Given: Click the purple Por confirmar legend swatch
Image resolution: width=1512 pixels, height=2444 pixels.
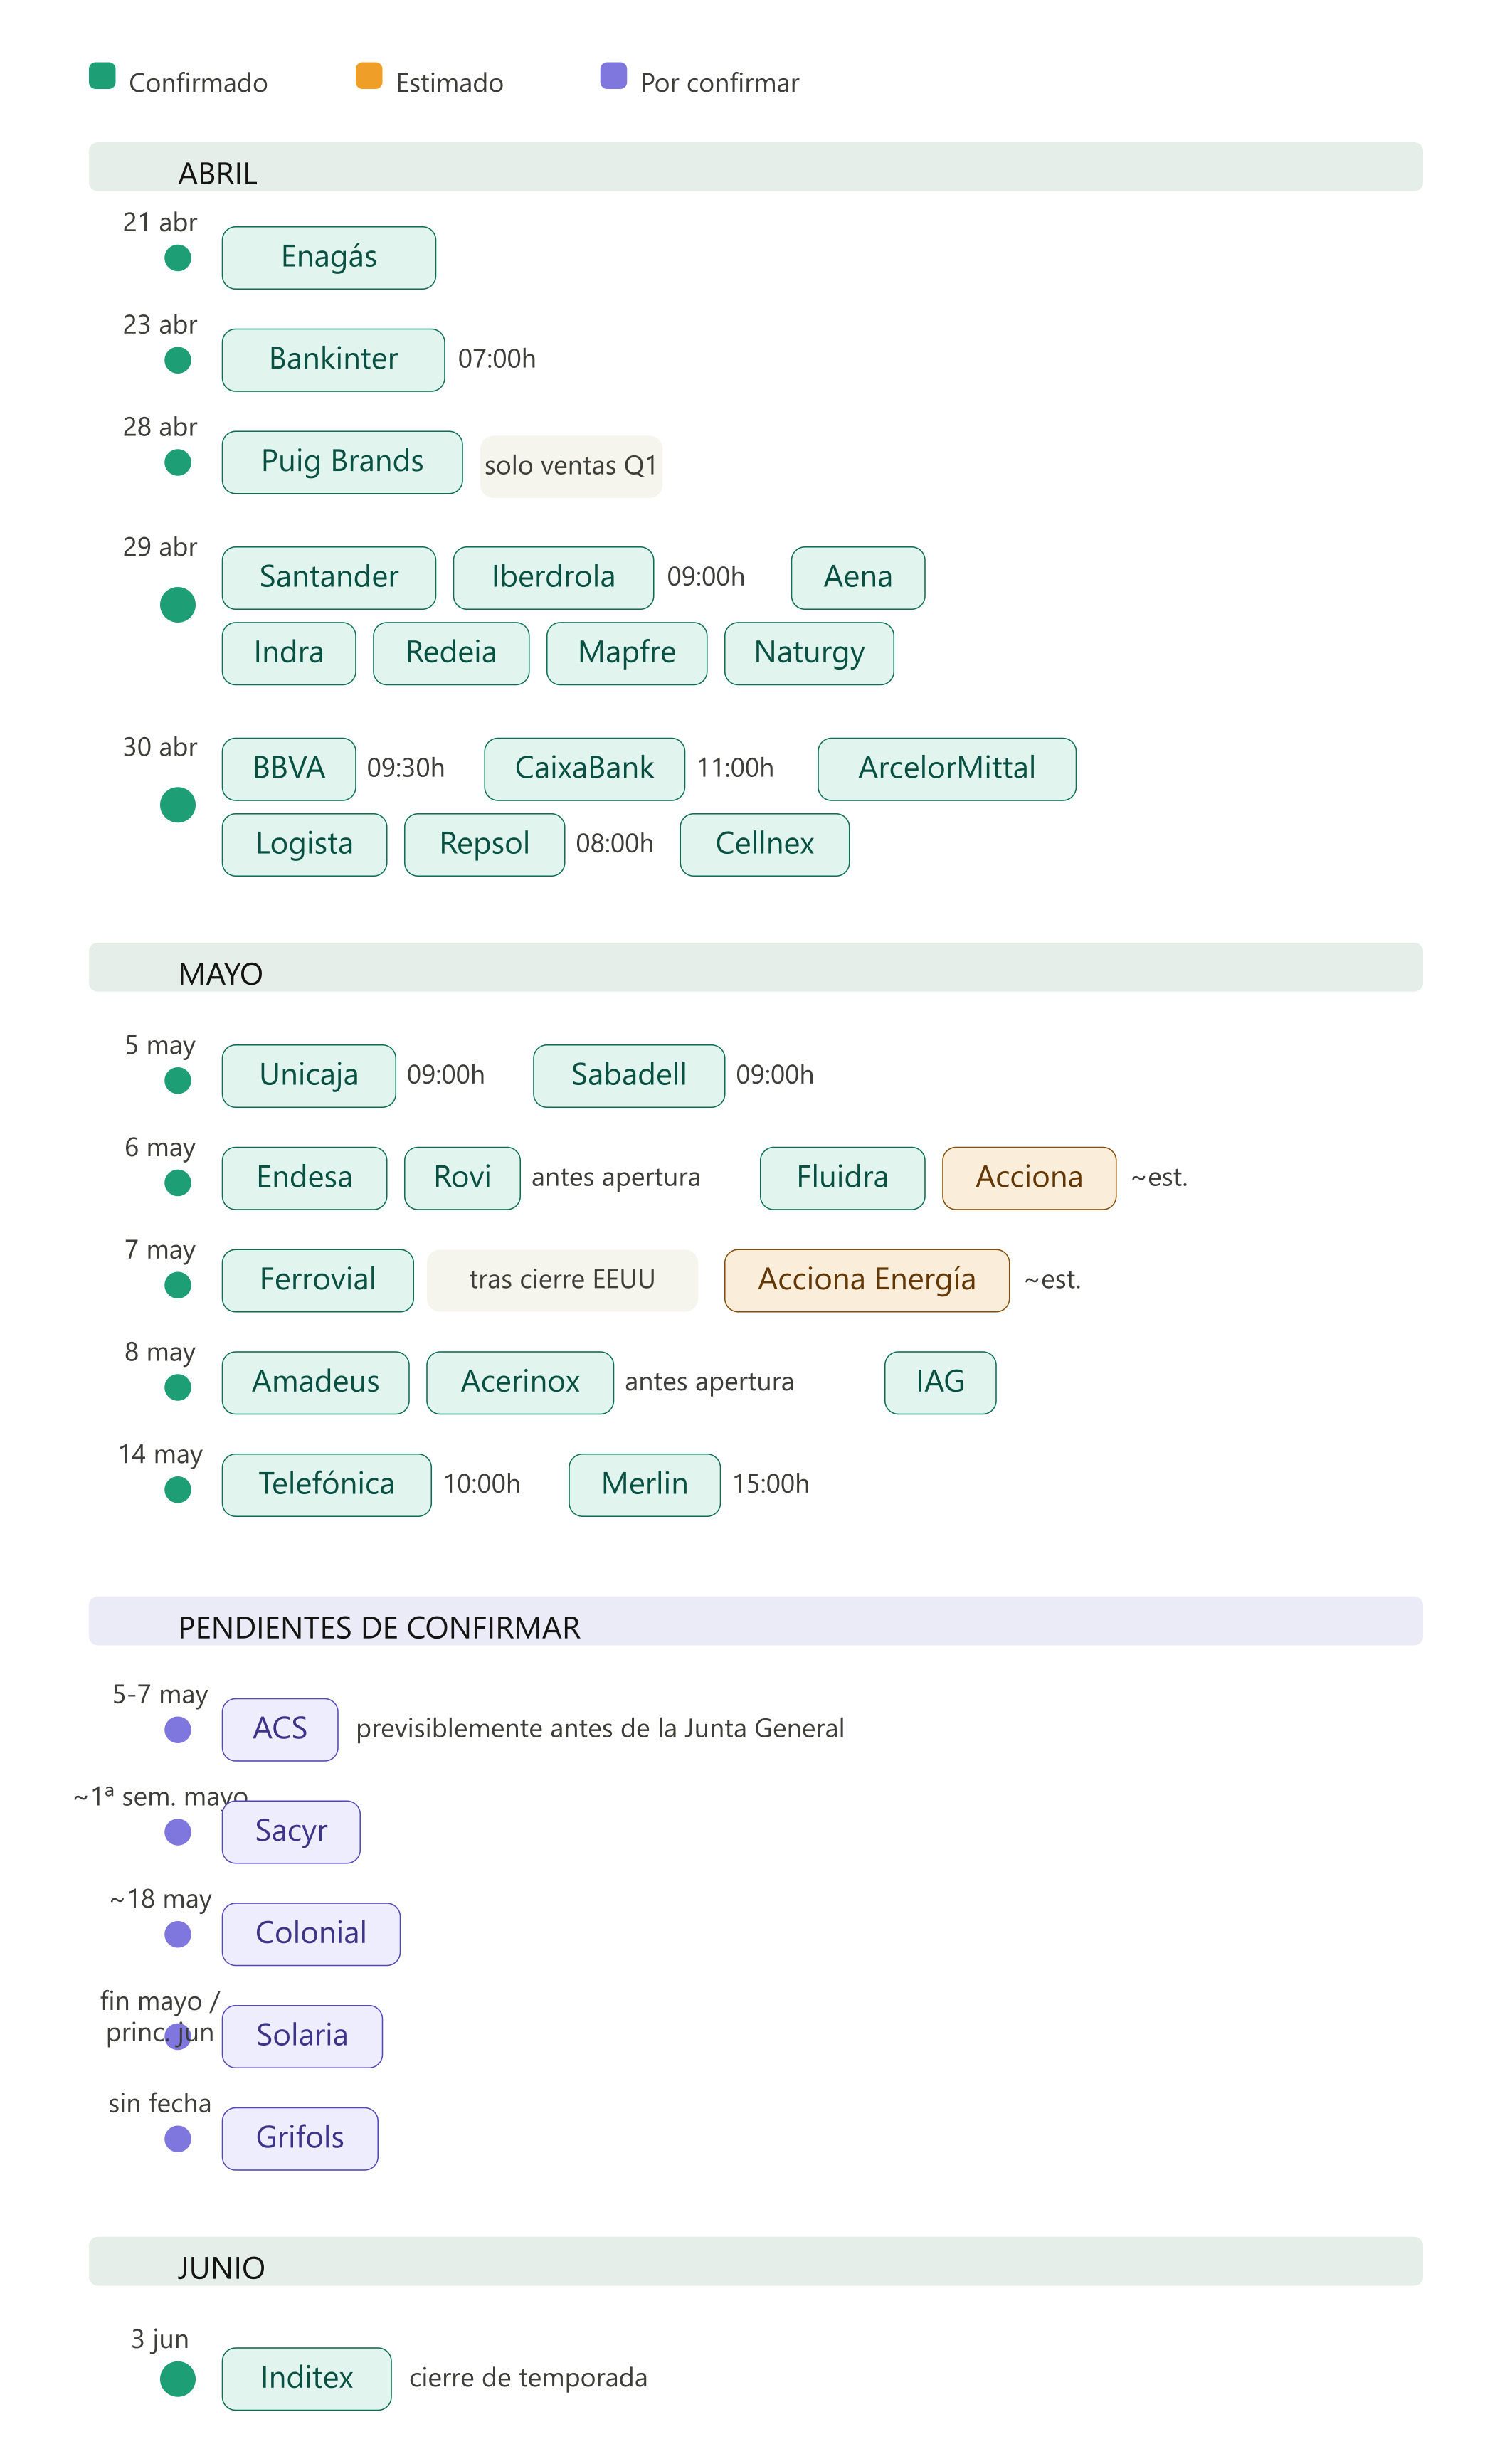Looking at the screenshot, I should click(613, 76).
